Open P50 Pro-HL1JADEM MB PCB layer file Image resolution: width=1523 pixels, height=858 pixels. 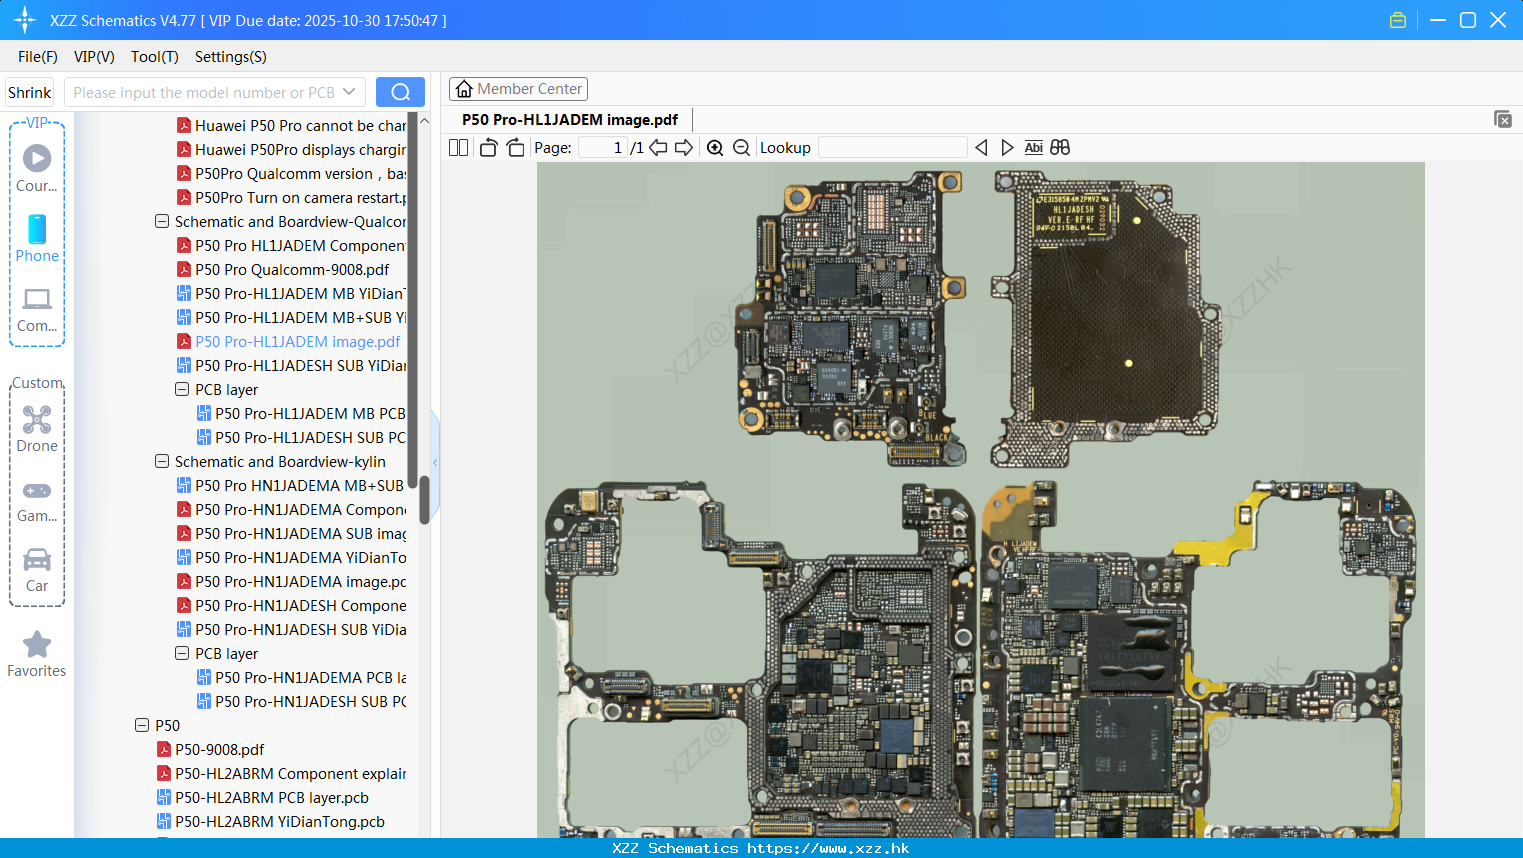coord(302,413)
